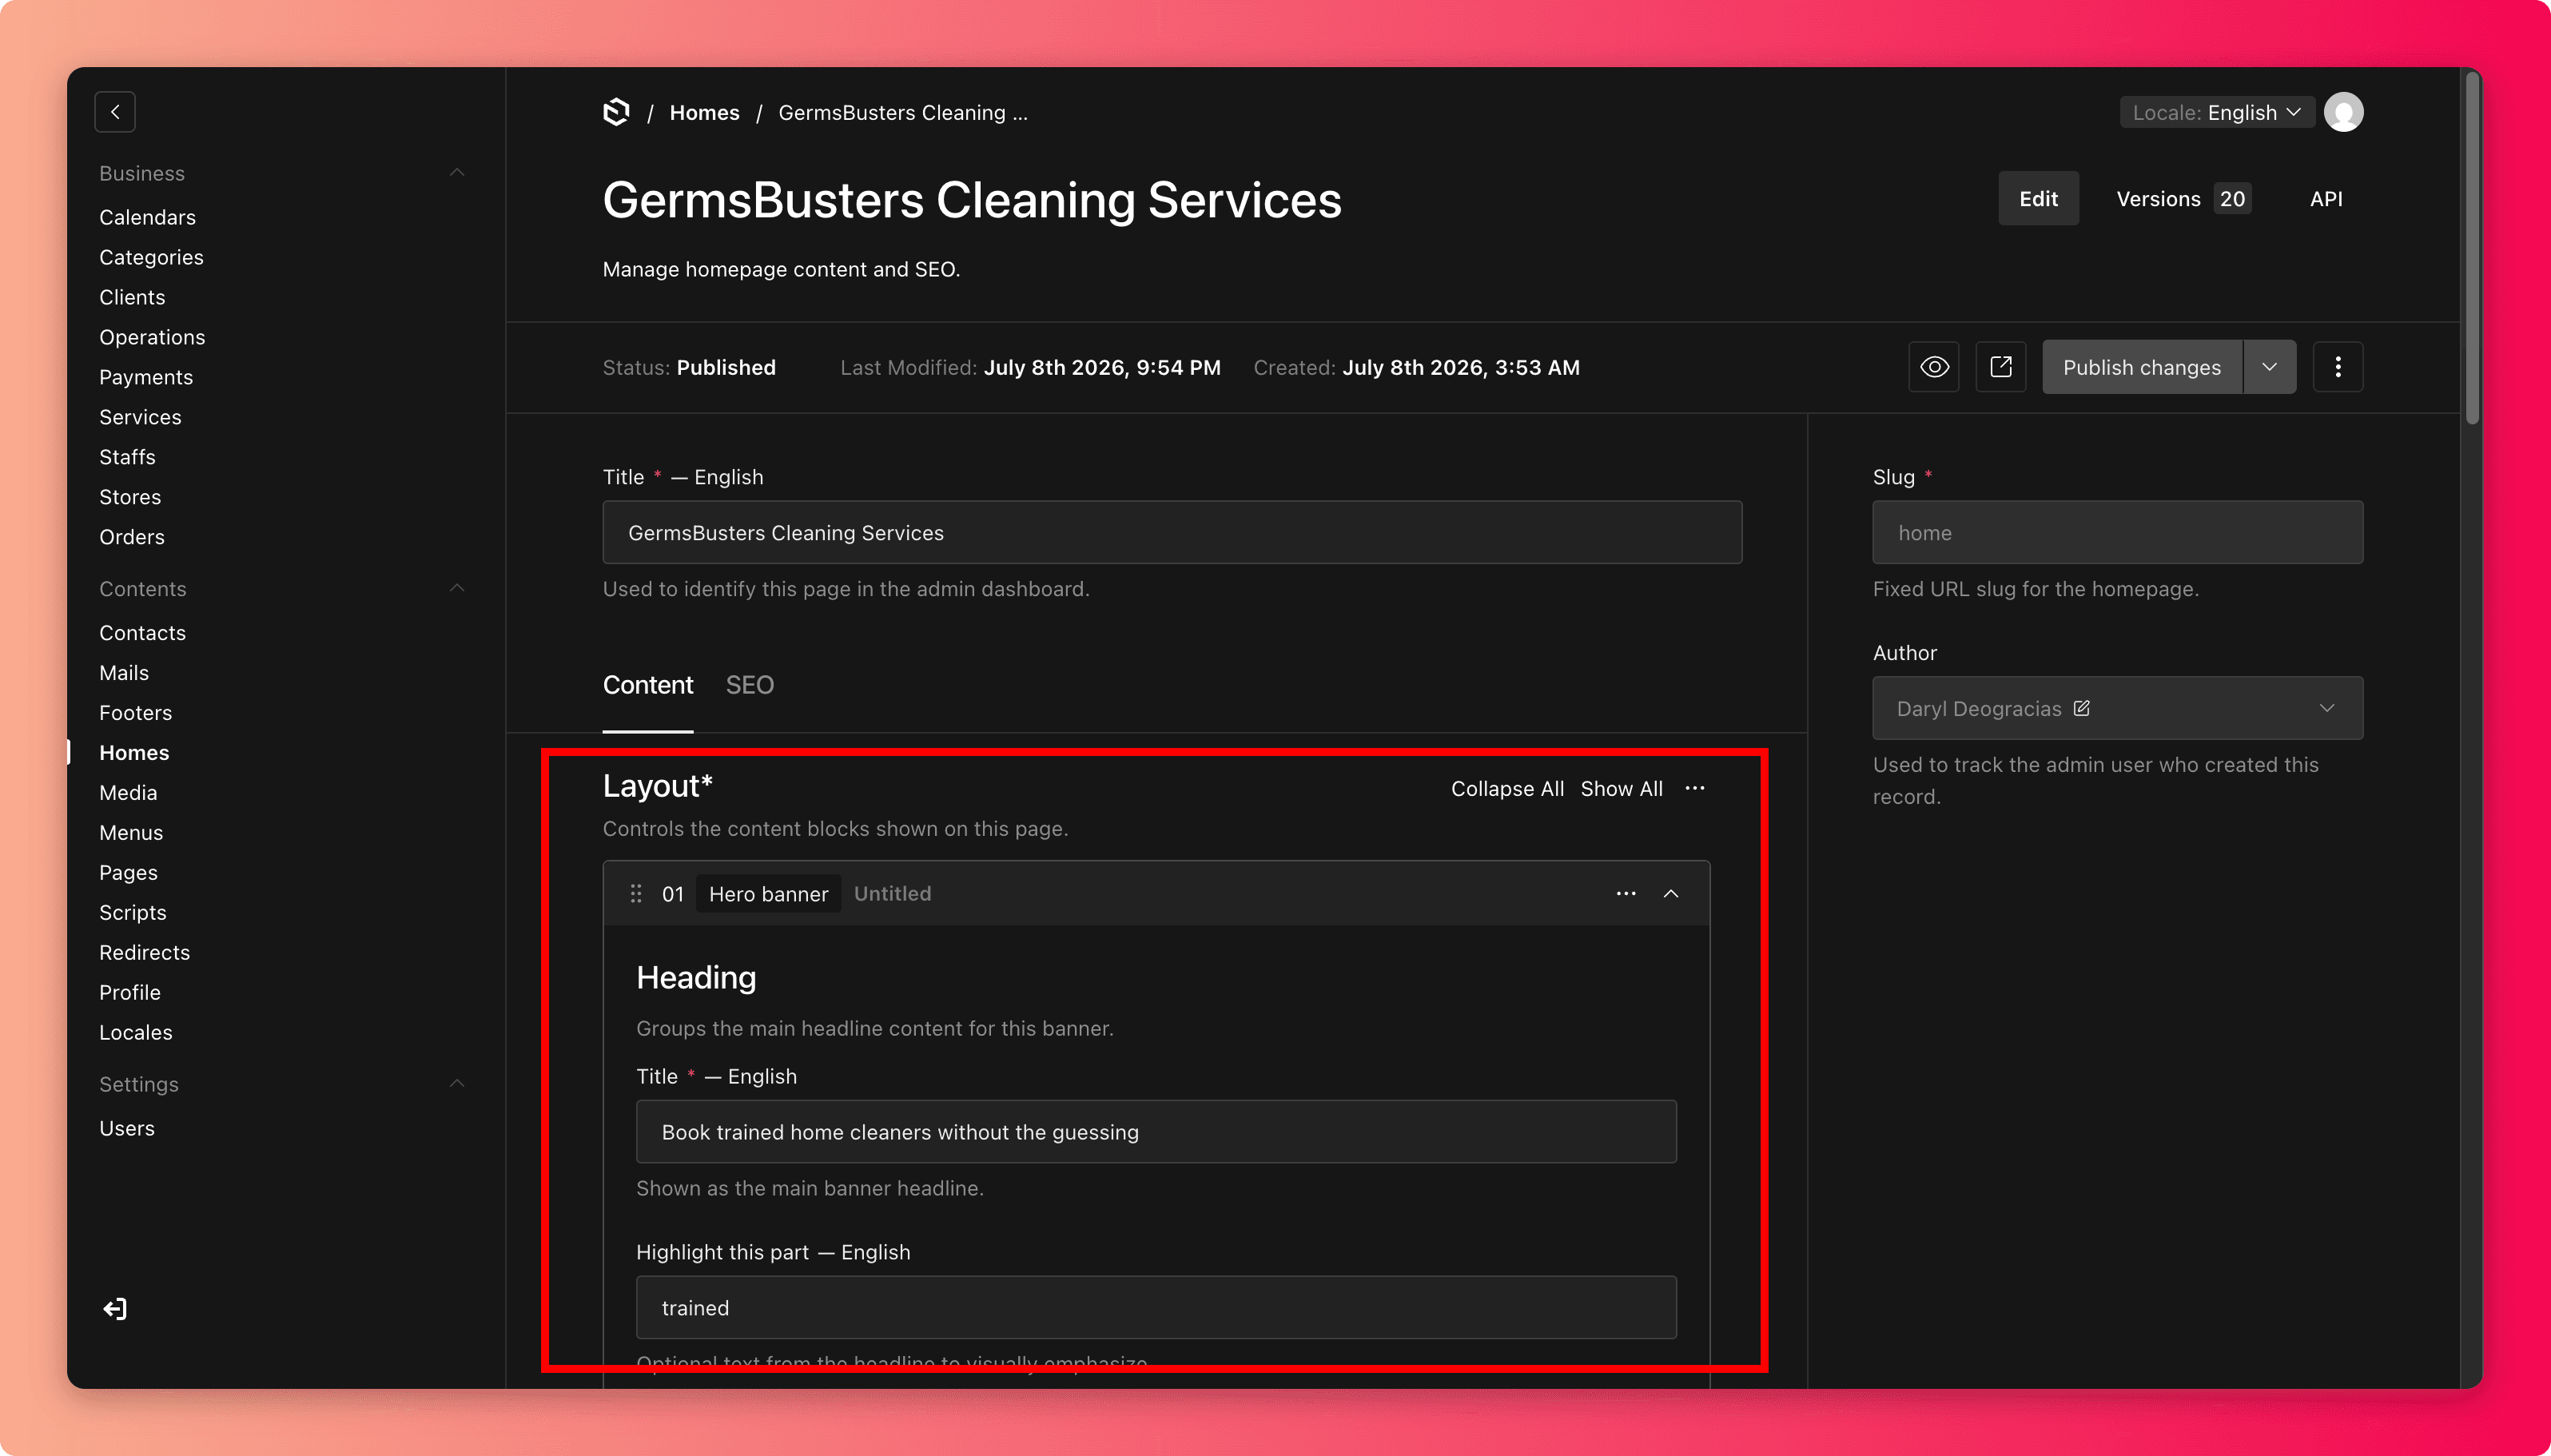Grab the Hero banner drag handle
The width and height of the screenshot is (2551, 1456).
tap(636, 893)
